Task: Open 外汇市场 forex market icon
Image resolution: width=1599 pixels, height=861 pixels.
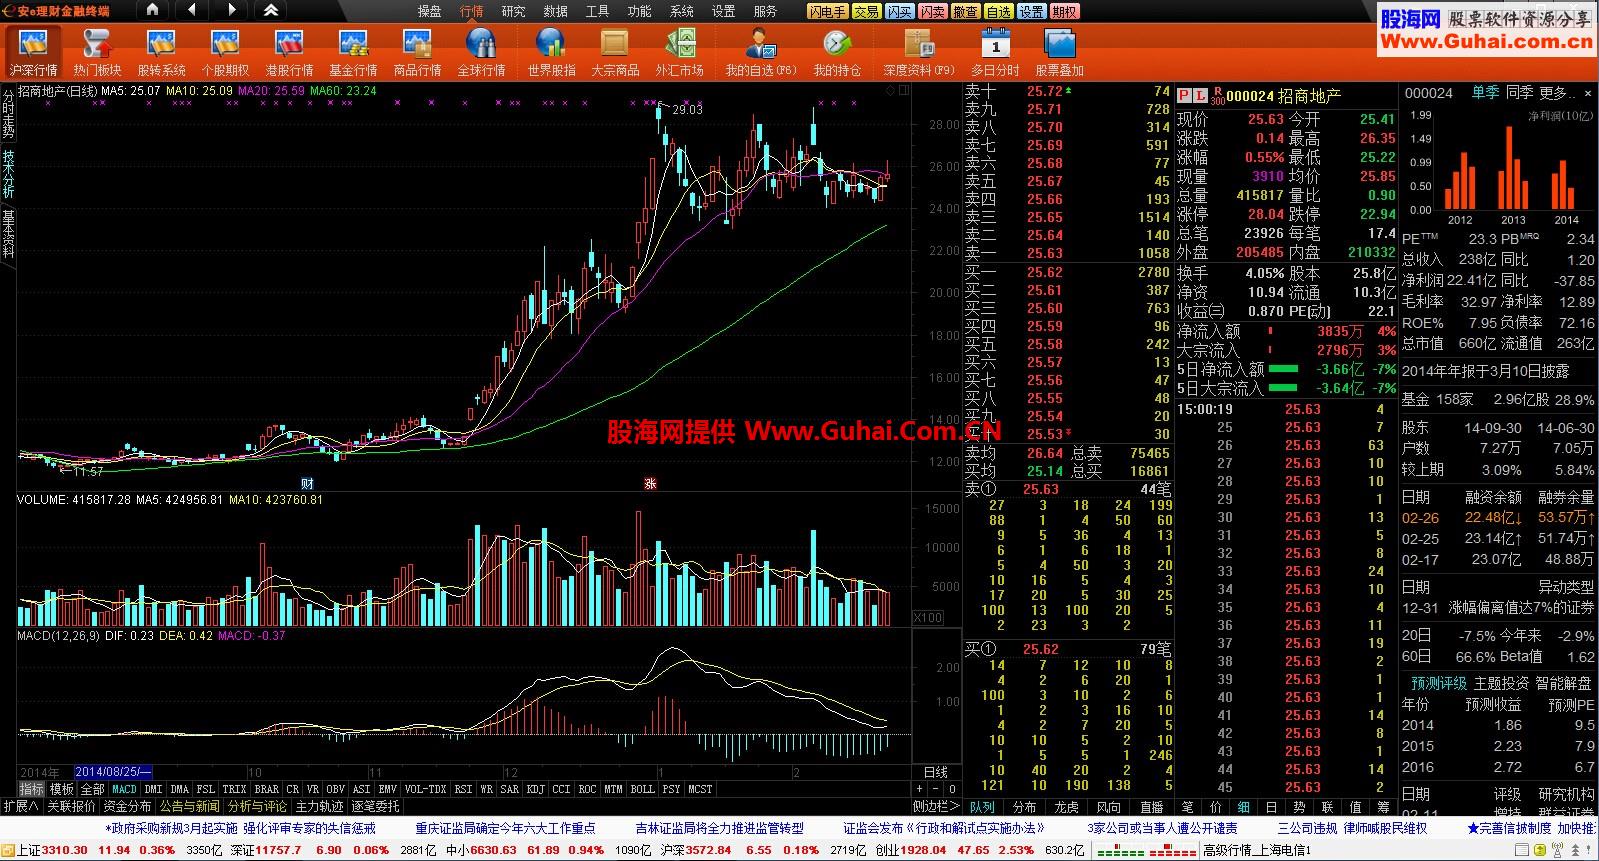Action: (679, 52)
